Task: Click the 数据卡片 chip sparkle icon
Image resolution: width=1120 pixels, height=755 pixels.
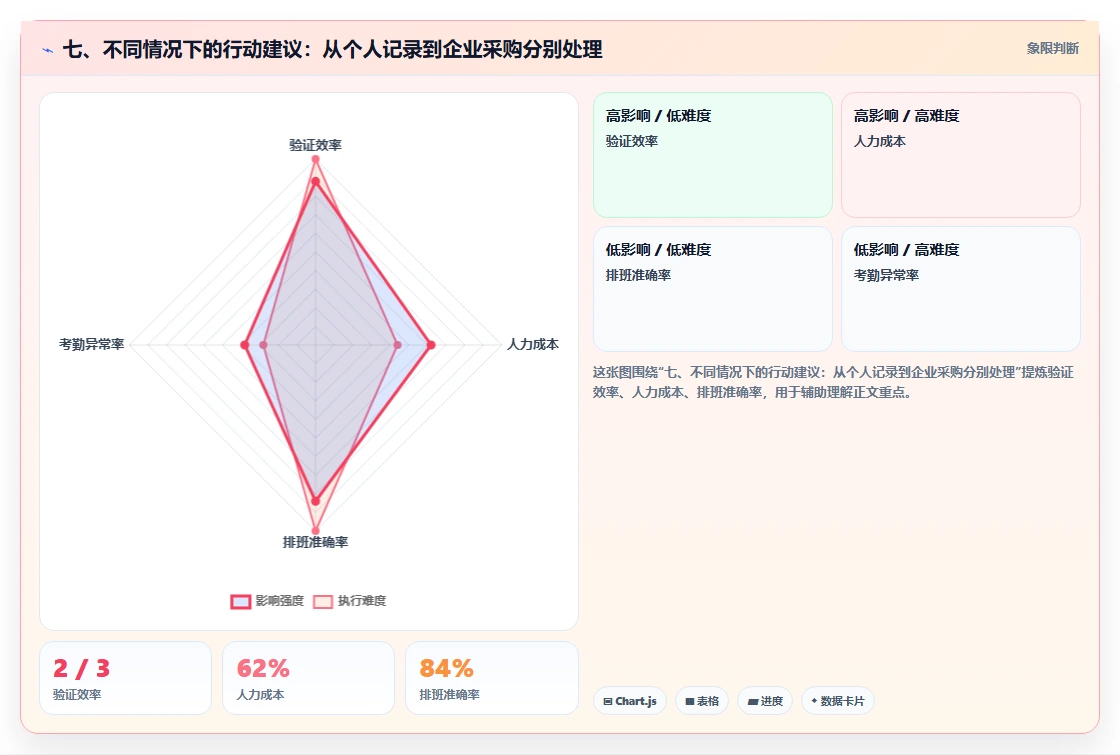Action: click(814, 701)
